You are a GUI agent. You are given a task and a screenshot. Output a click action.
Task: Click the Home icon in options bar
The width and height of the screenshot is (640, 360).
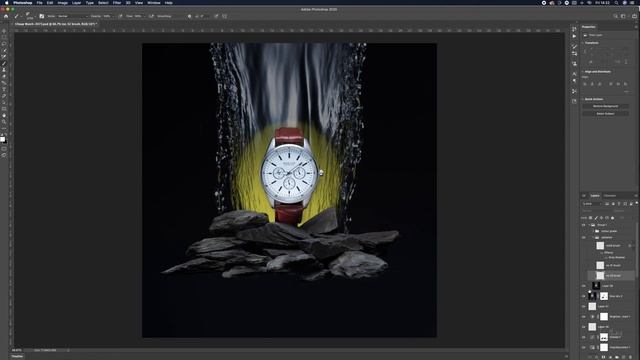pyautogui.click(x=6, y=16)
